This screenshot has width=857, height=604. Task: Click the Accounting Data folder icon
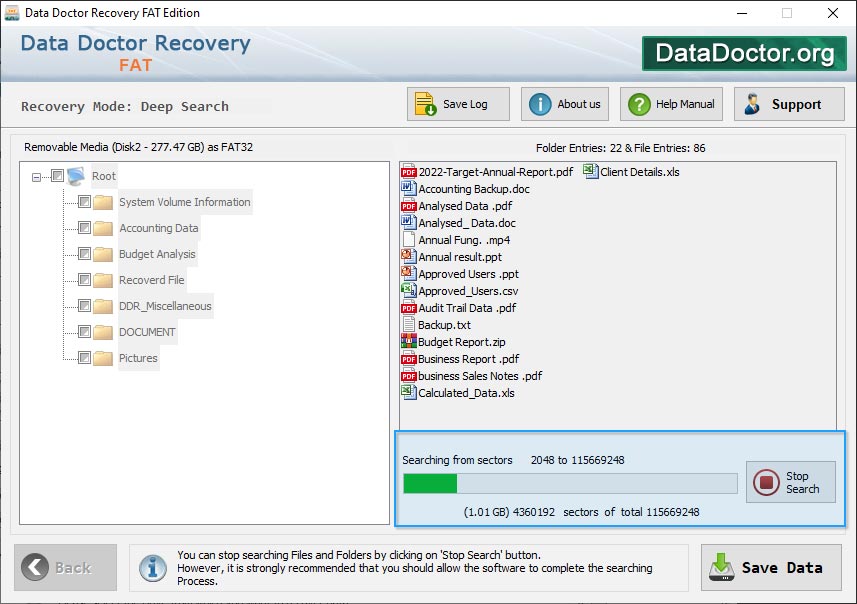[x=103, y=228]
